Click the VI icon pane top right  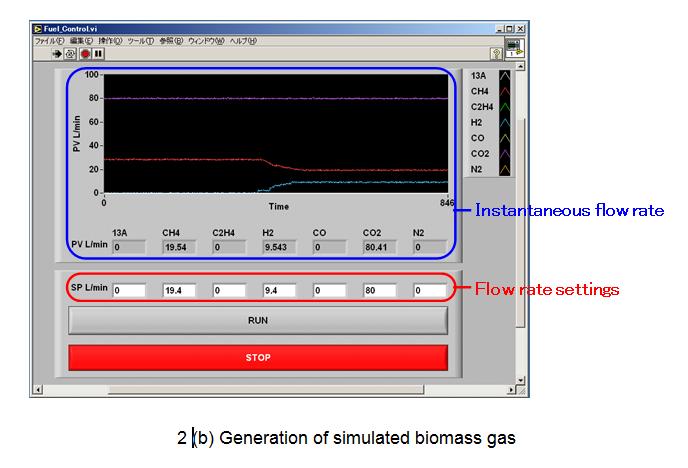click(514, 48)
